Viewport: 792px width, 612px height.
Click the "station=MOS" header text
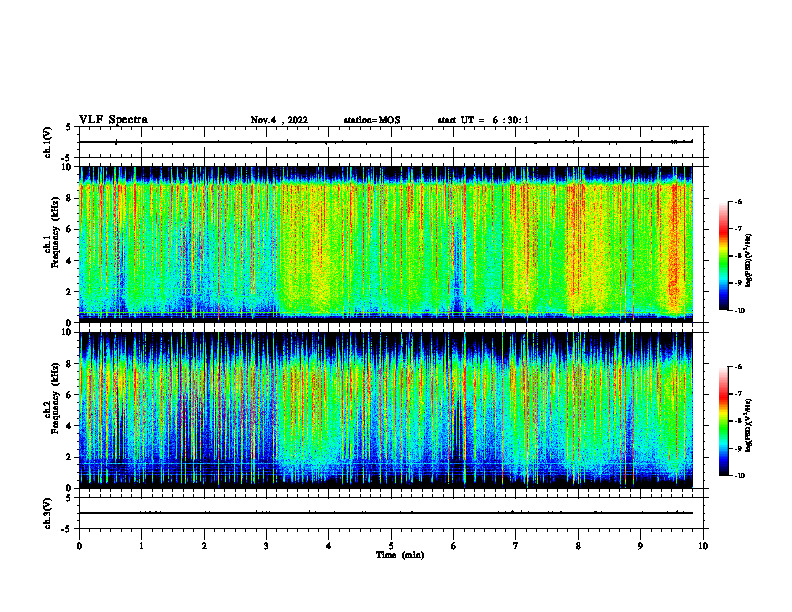[372, 120]
